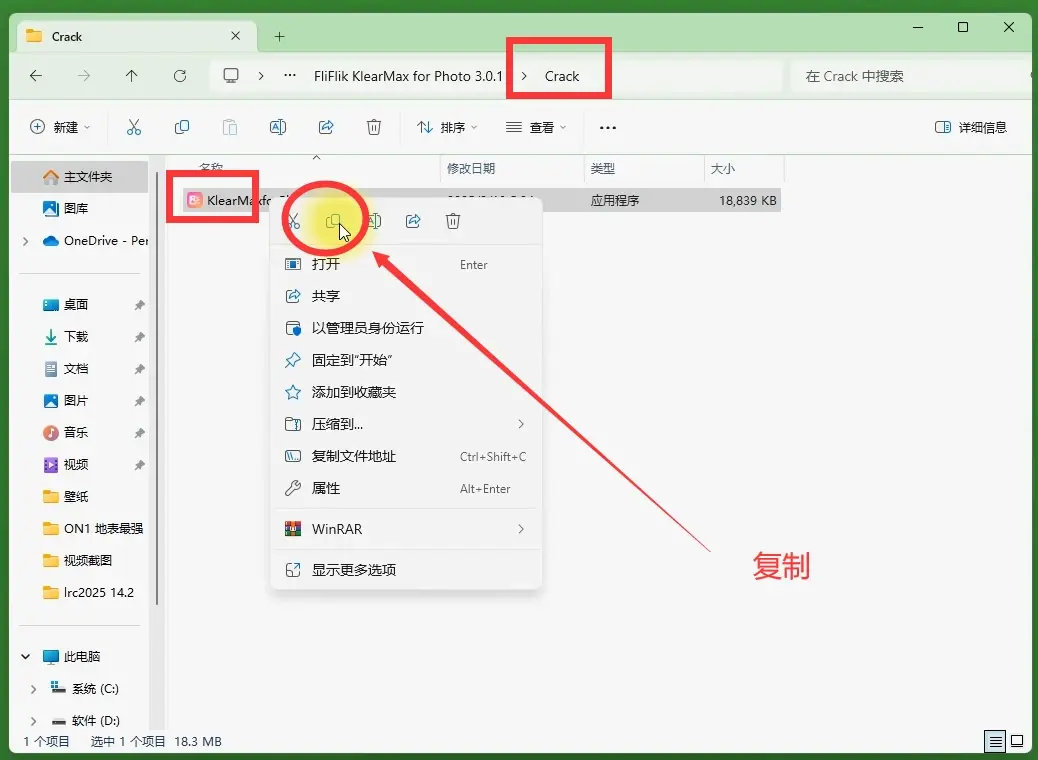1038x760 pixels.
Task: Click the FliFlik KlearMax for Photo 3.0.1 breadcrumb
Action: pos(408,76)
